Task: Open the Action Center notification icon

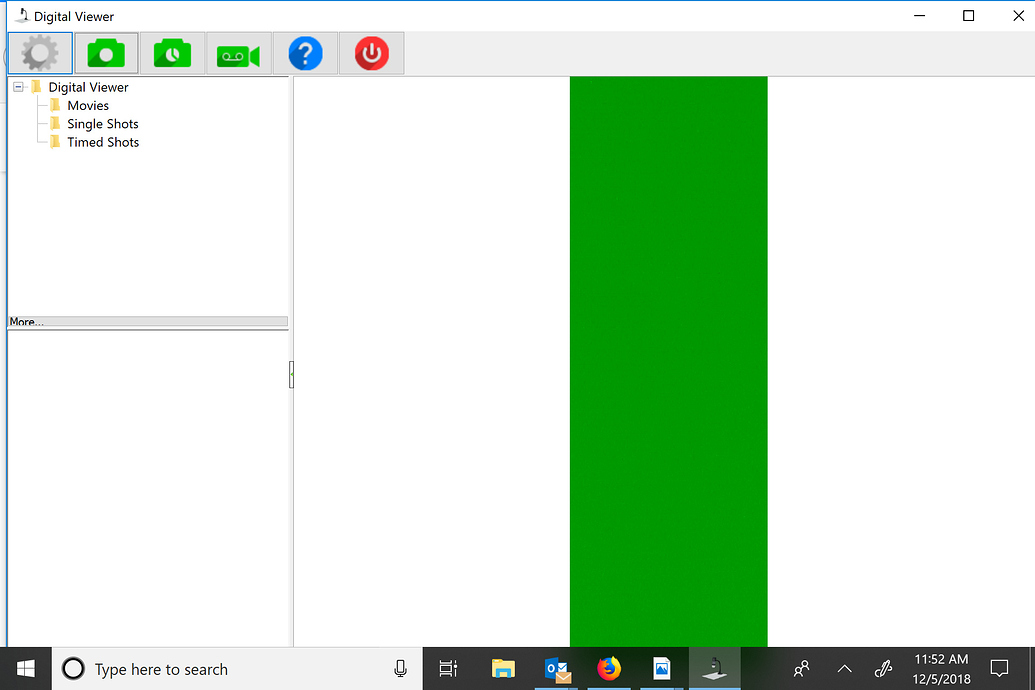Action: tap(999, 668)
